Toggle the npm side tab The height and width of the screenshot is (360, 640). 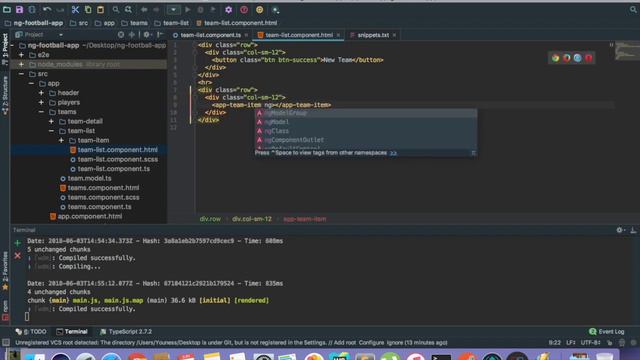coord(5,310)
